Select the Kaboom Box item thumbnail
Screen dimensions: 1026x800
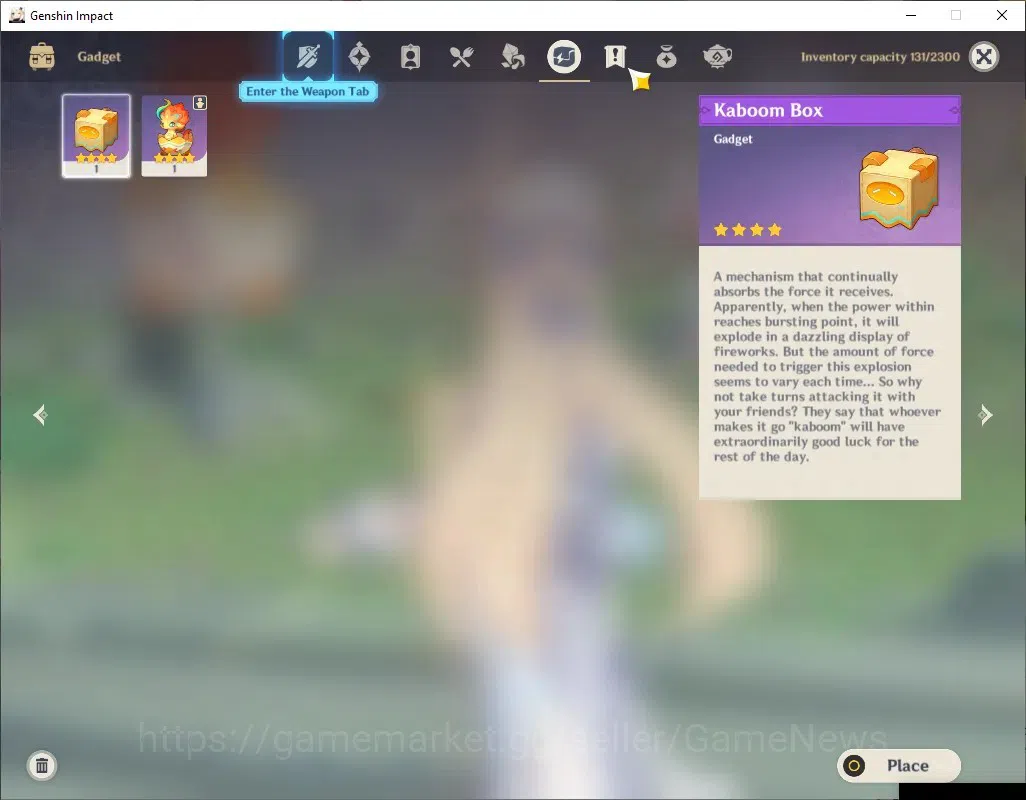[x=96, y=135]
